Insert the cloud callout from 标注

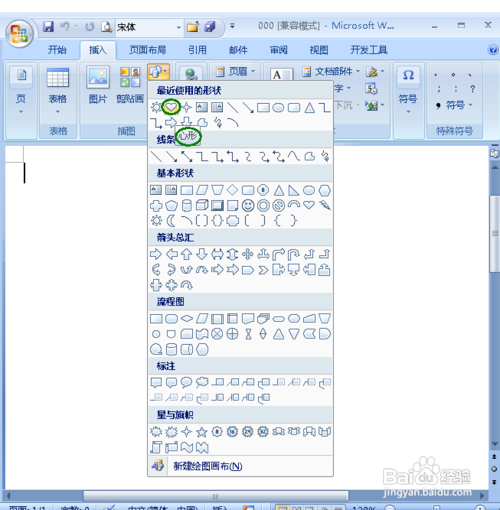coord(202,382)
